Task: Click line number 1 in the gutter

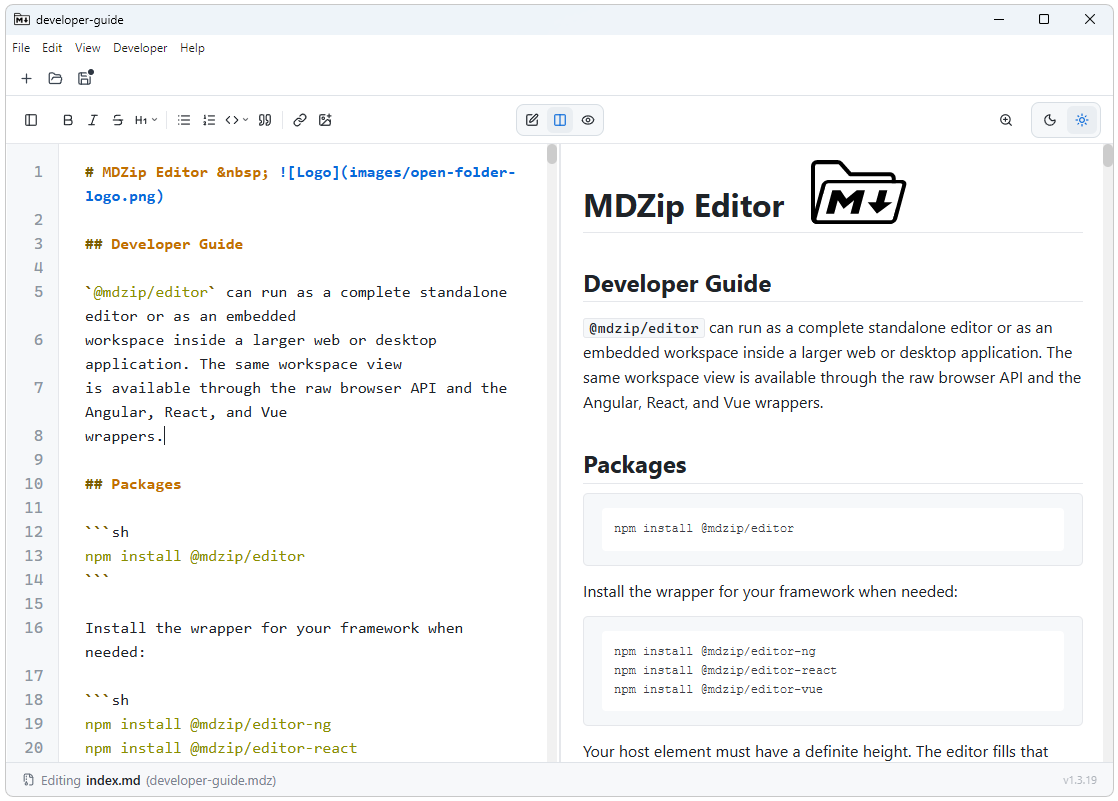Action: tap(38, 172)
